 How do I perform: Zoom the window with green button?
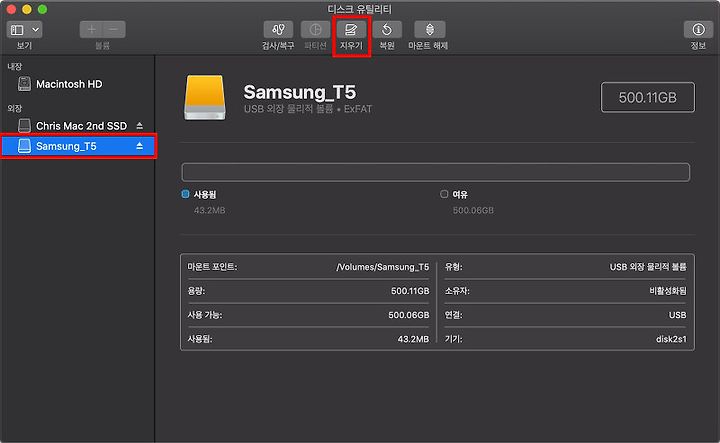tap(42, 9)
